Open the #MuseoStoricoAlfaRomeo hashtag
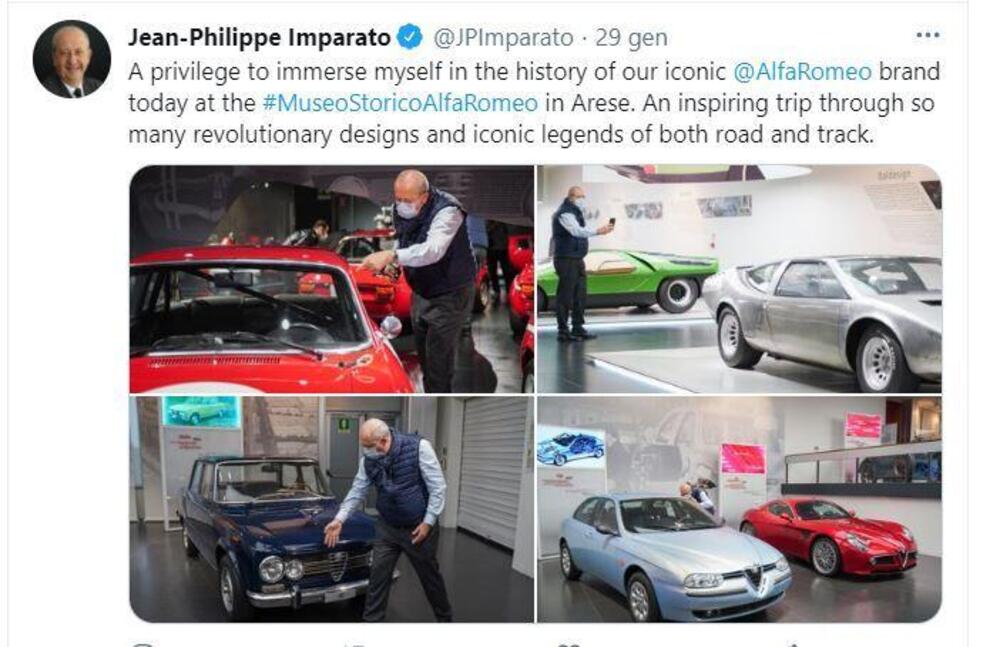This screenshot has height=647, width=1000. coord(401,103)
